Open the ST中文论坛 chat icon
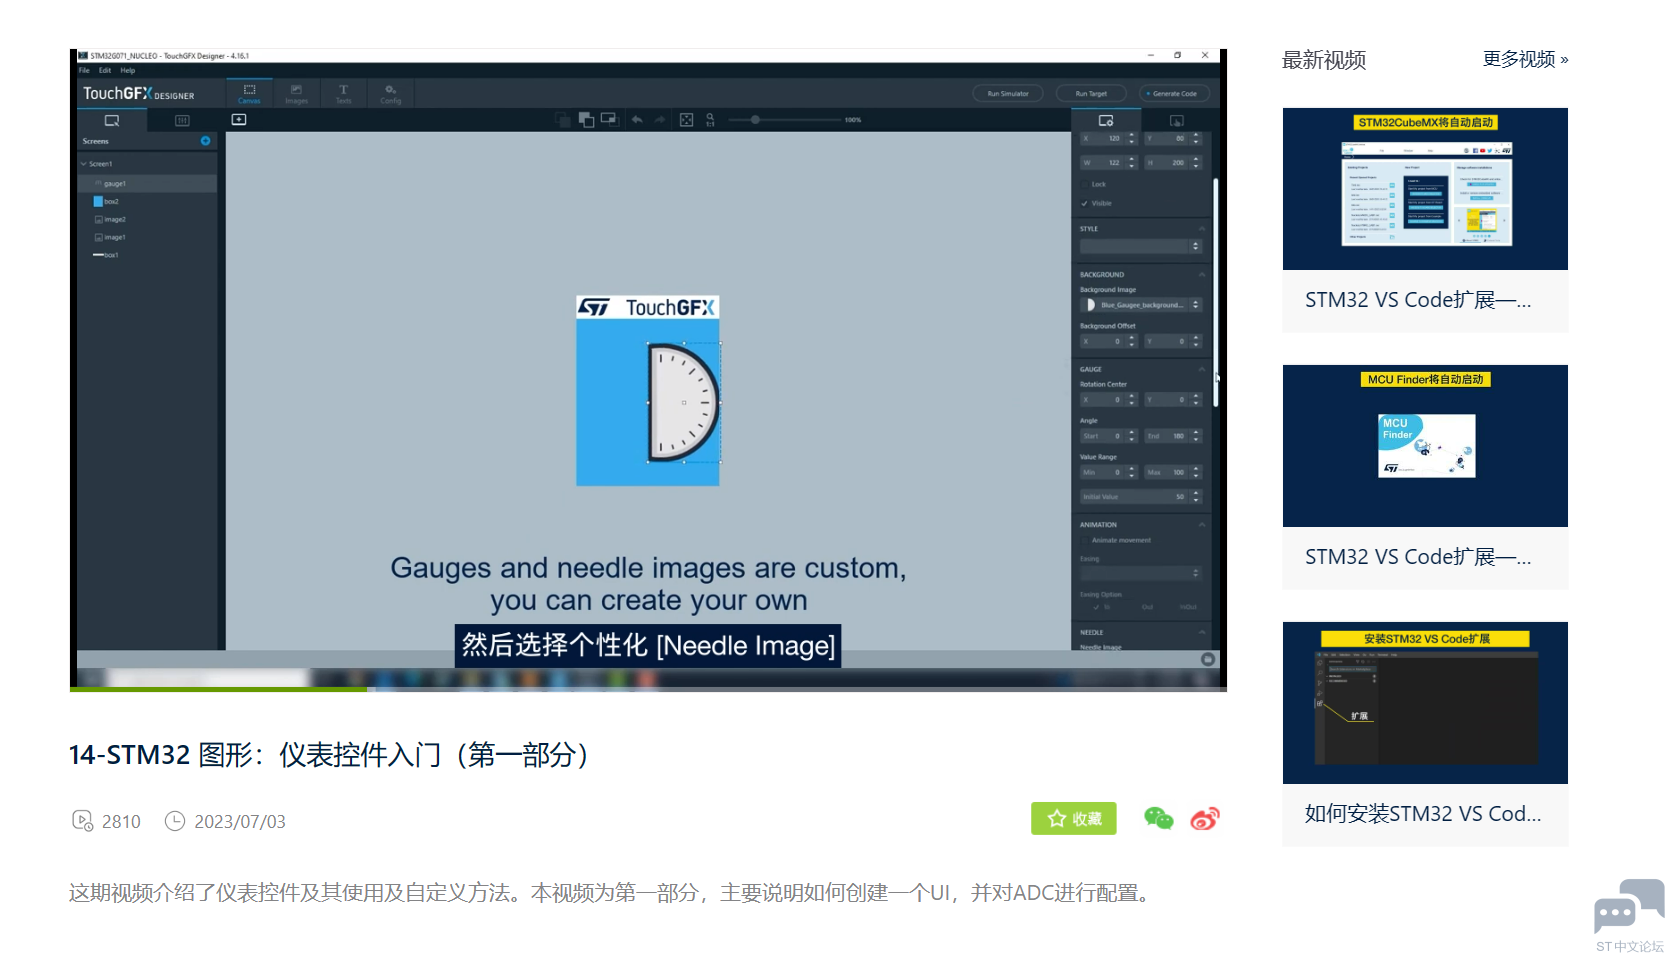This screenshot has width=1673, height=962. [1629, 915]
